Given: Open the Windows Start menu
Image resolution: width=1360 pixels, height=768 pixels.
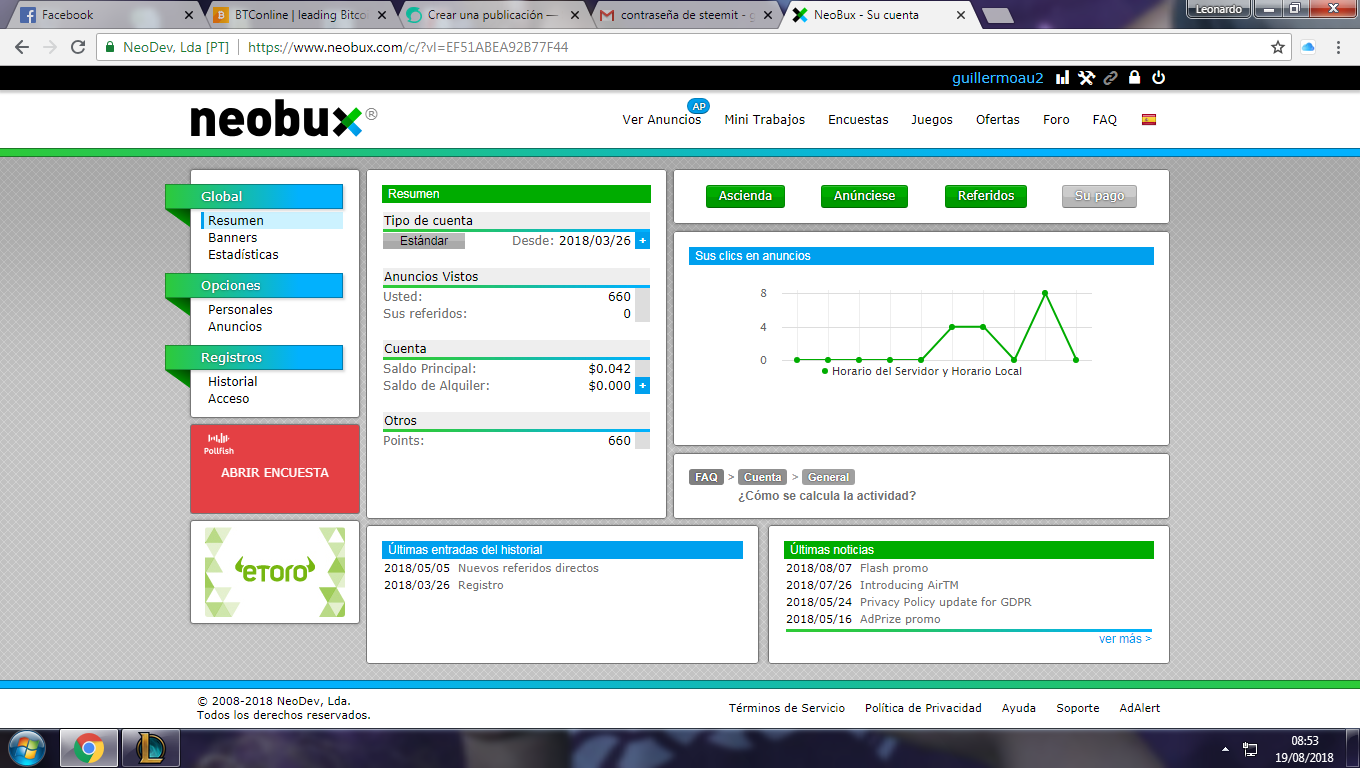Looking at the screenshot, I should tap(27, 748).
